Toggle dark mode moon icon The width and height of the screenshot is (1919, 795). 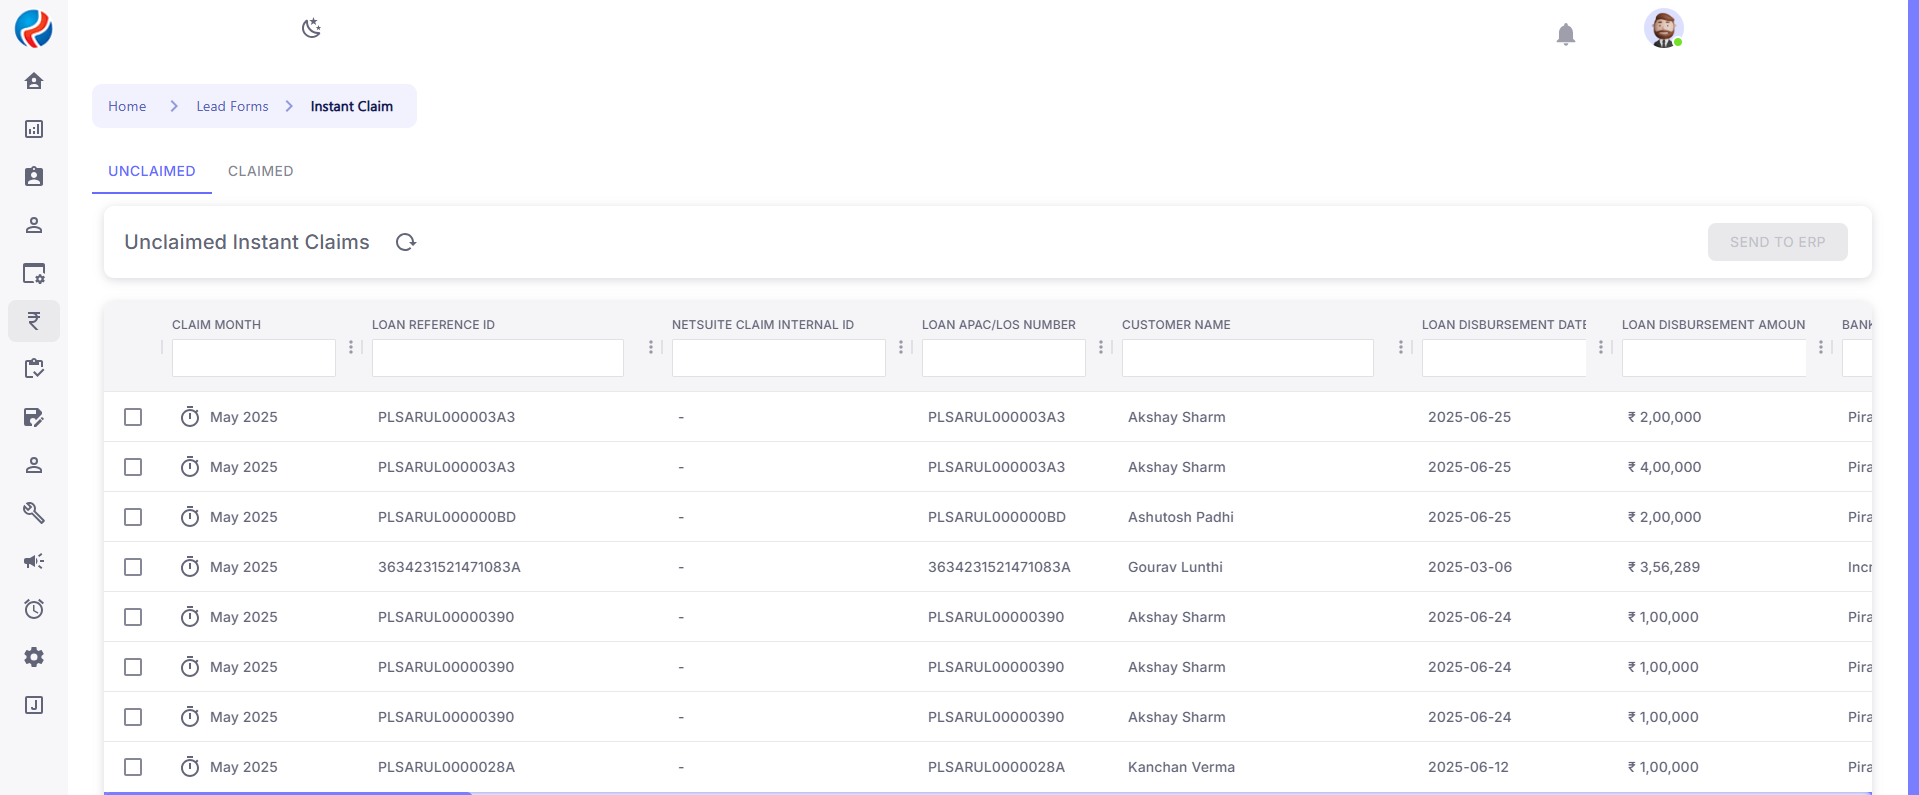coord(311,28)
